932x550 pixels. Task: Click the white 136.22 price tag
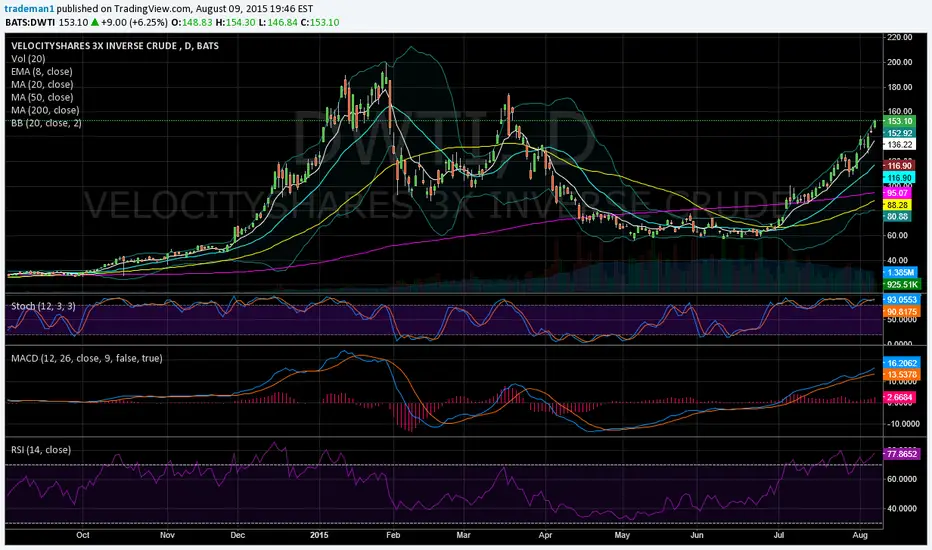click(x=900, y=144)
